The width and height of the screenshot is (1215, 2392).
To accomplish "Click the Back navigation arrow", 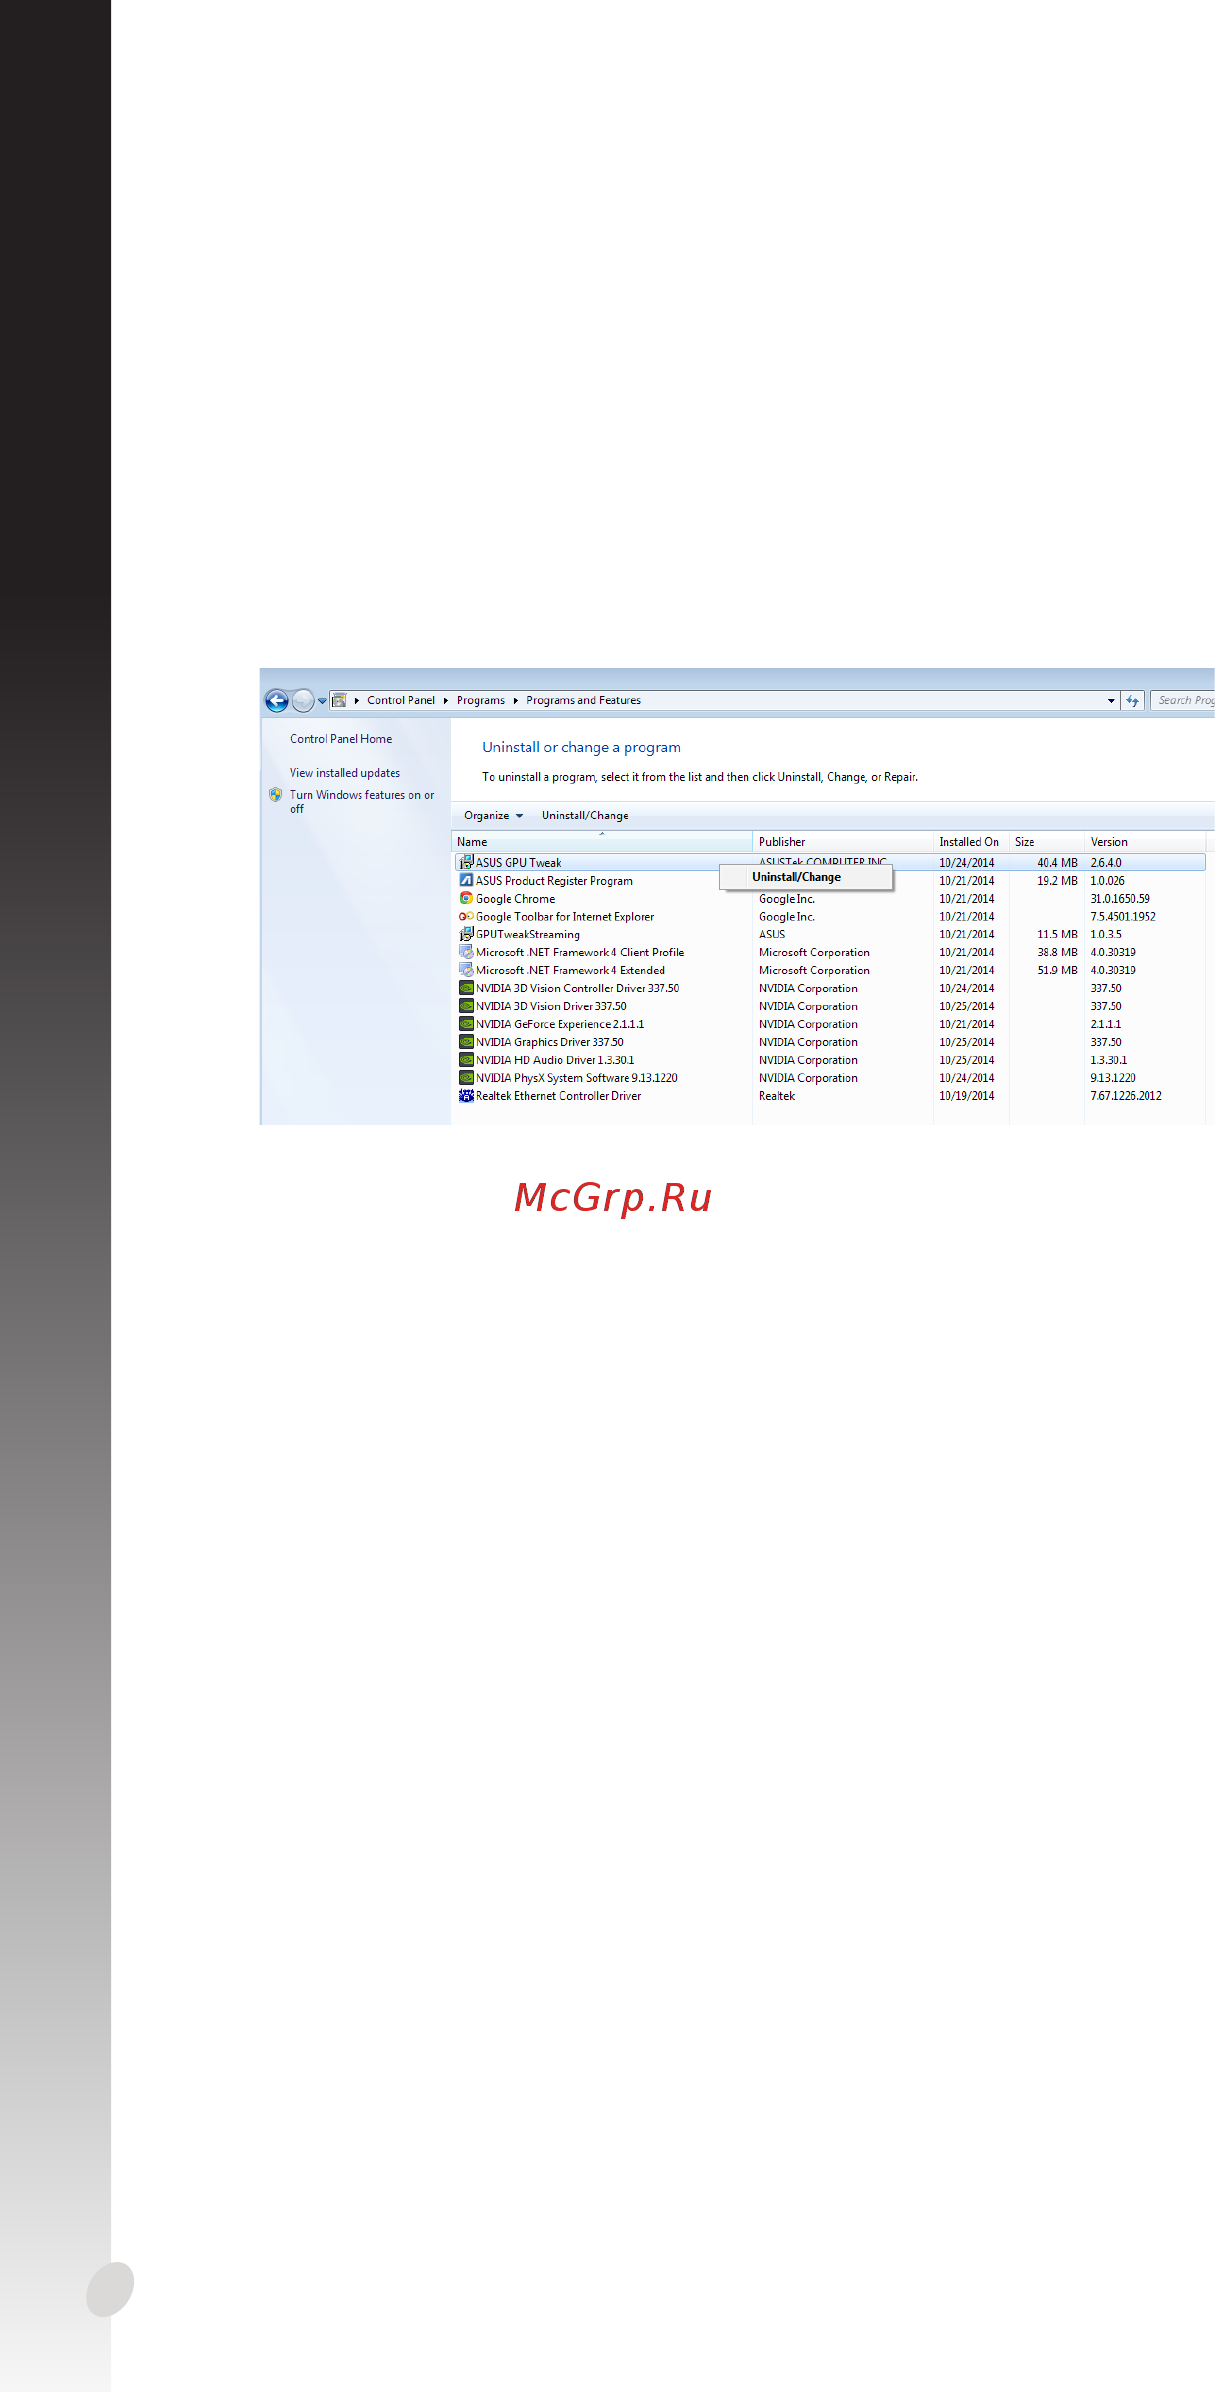I will pyautogui.click(x=277, y=701).
